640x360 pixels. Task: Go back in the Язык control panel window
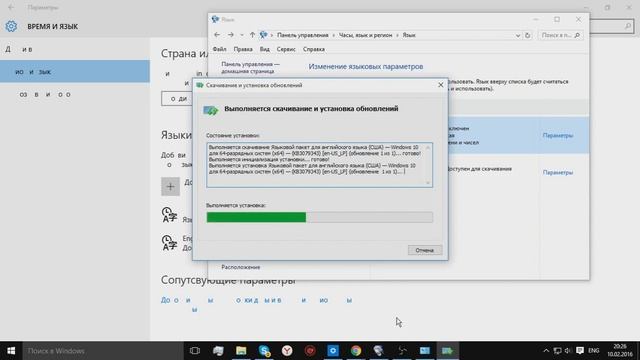tap(217, 35)
